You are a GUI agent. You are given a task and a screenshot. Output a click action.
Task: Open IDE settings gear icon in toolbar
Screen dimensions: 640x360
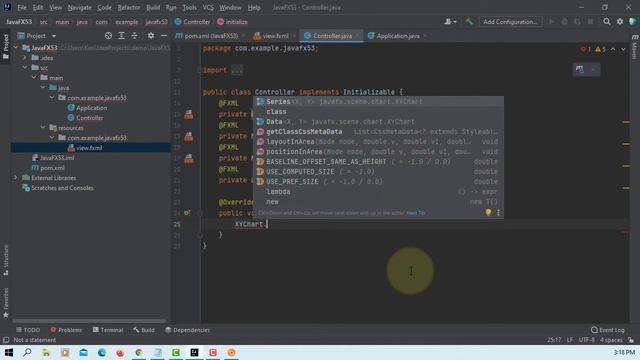620,22
